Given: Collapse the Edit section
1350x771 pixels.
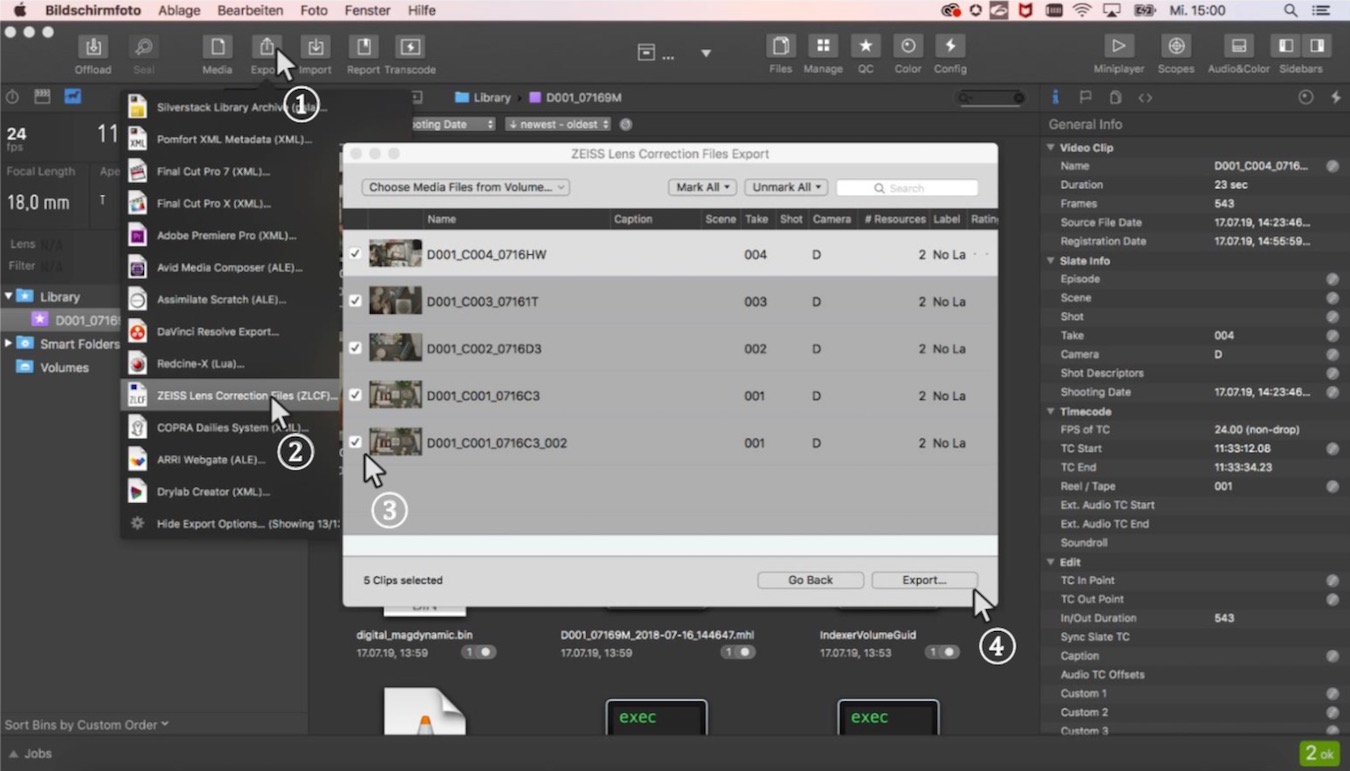Looking at the screenshot, I should (x=1050, y=562).
